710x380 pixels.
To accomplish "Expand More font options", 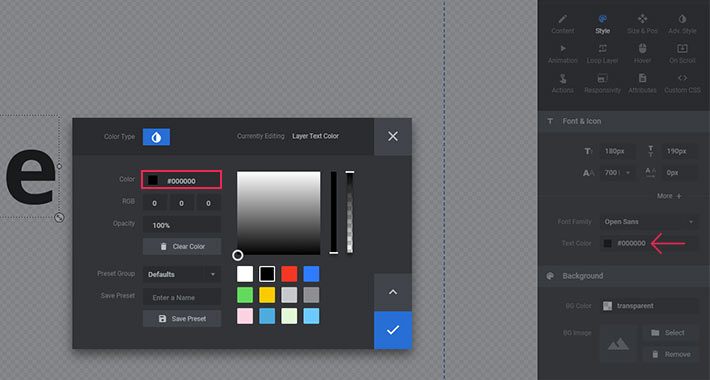I will pyautogui.click(x=669, y=196).
